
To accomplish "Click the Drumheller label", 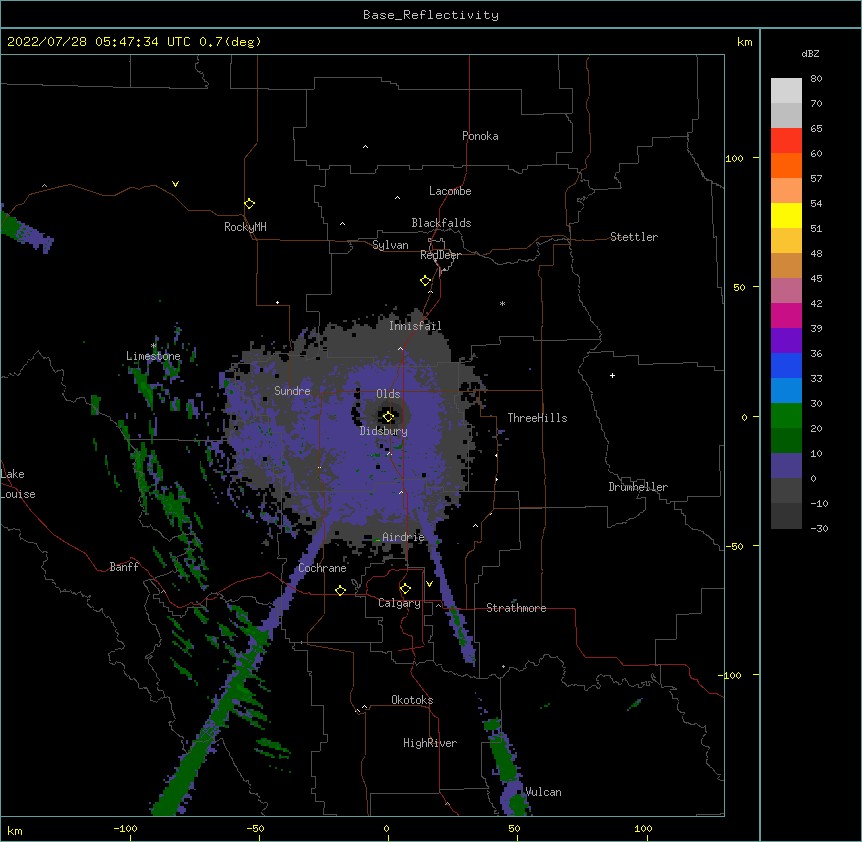I will [638, 487].
